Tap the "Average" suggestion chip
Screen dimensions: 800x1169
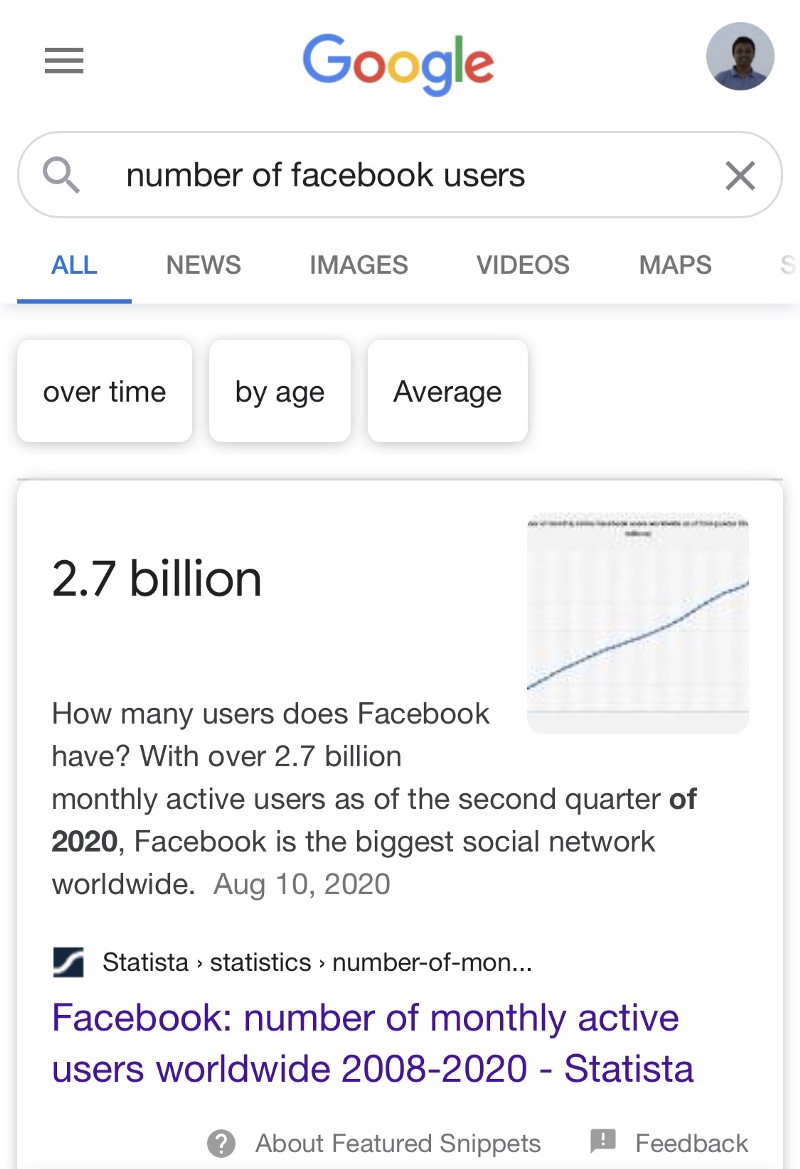pos(447,391)
